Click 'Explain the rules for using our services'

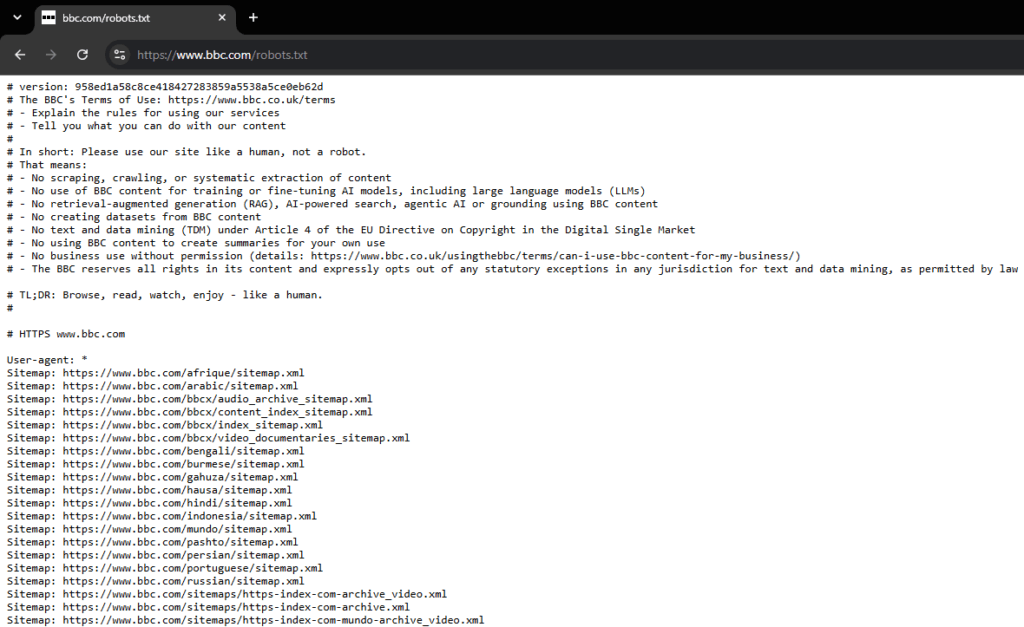(143, 113)
